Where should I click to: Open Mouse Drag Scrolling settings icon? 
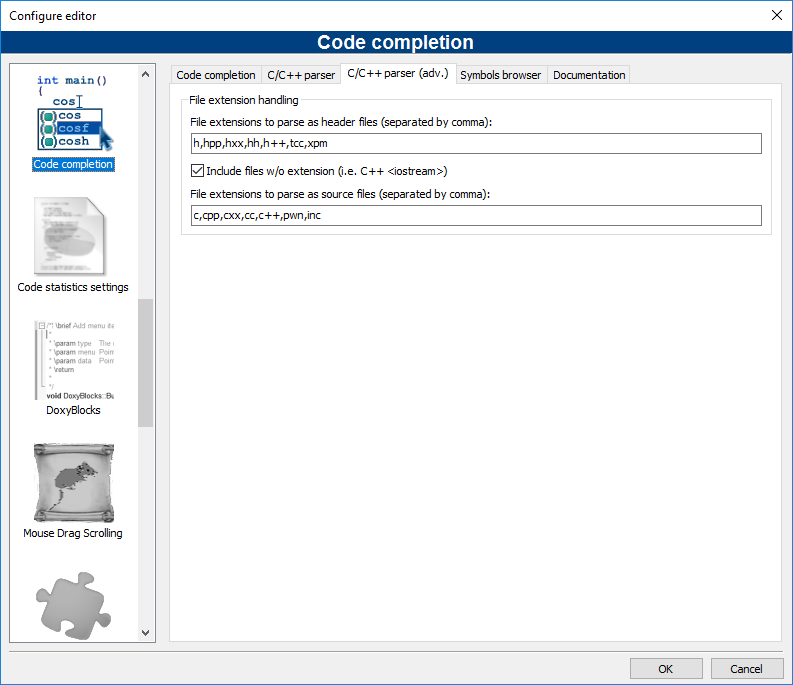[73, 483]
